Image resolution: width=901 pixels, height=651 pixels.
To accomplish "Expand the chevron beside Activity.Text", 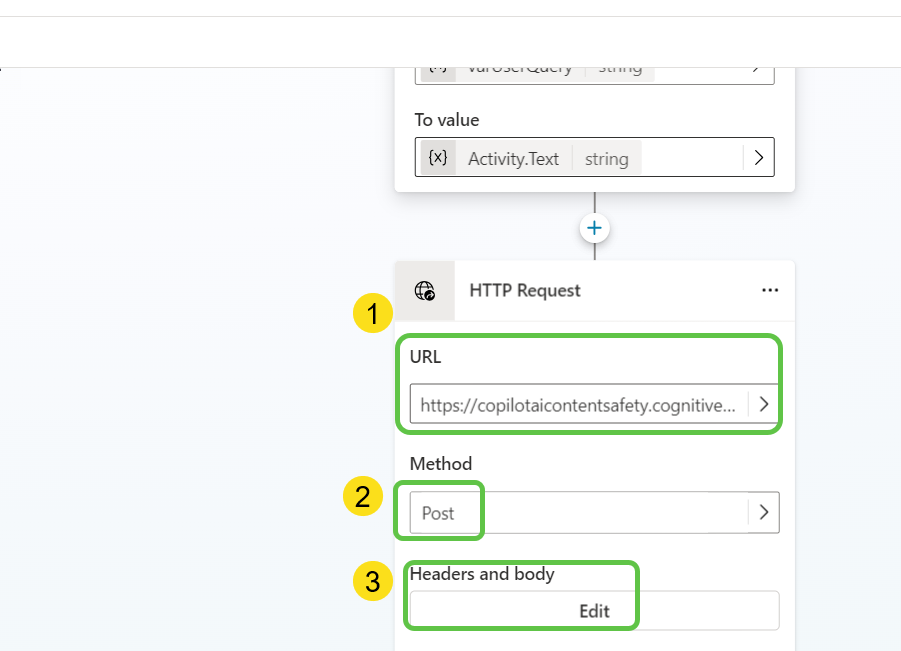I will (757, 157).
